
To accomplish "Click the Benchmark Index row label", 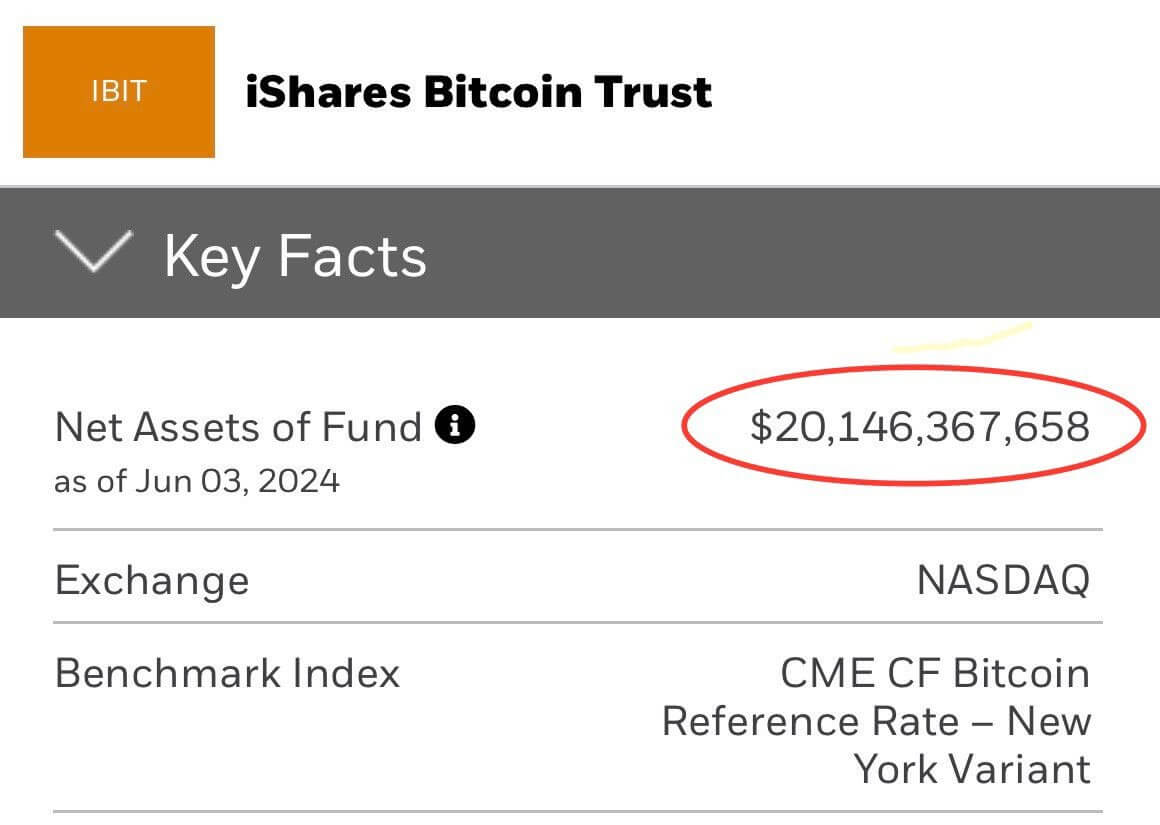I will click(227, 673).
